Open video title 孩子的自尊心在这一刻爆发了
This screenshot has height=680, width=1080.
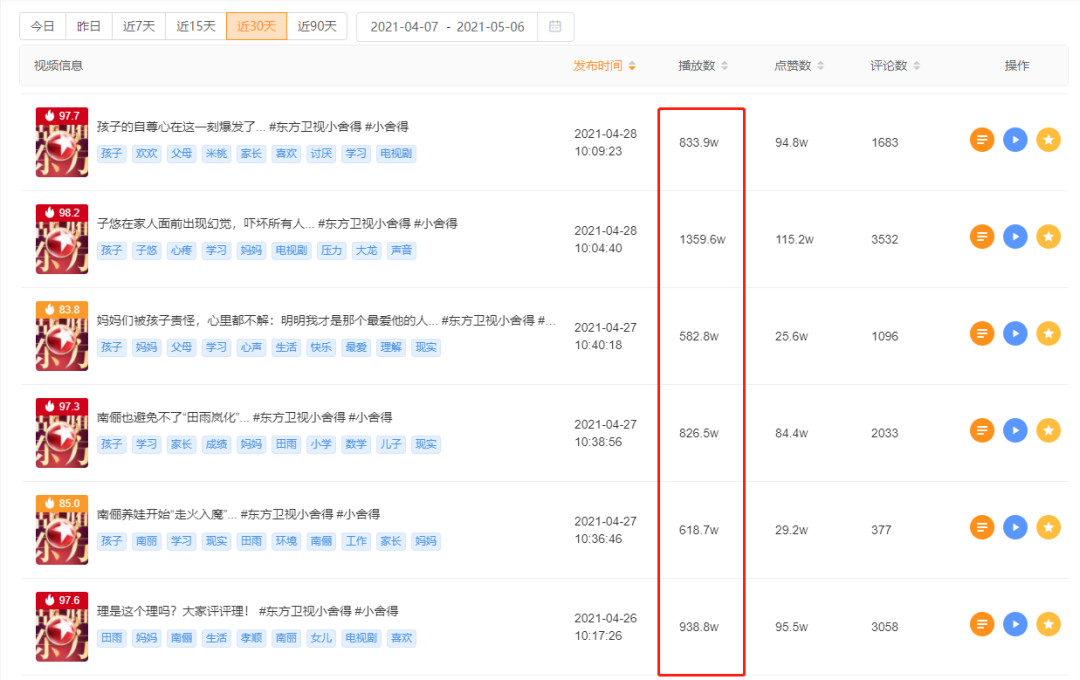[x=253, y=127]
